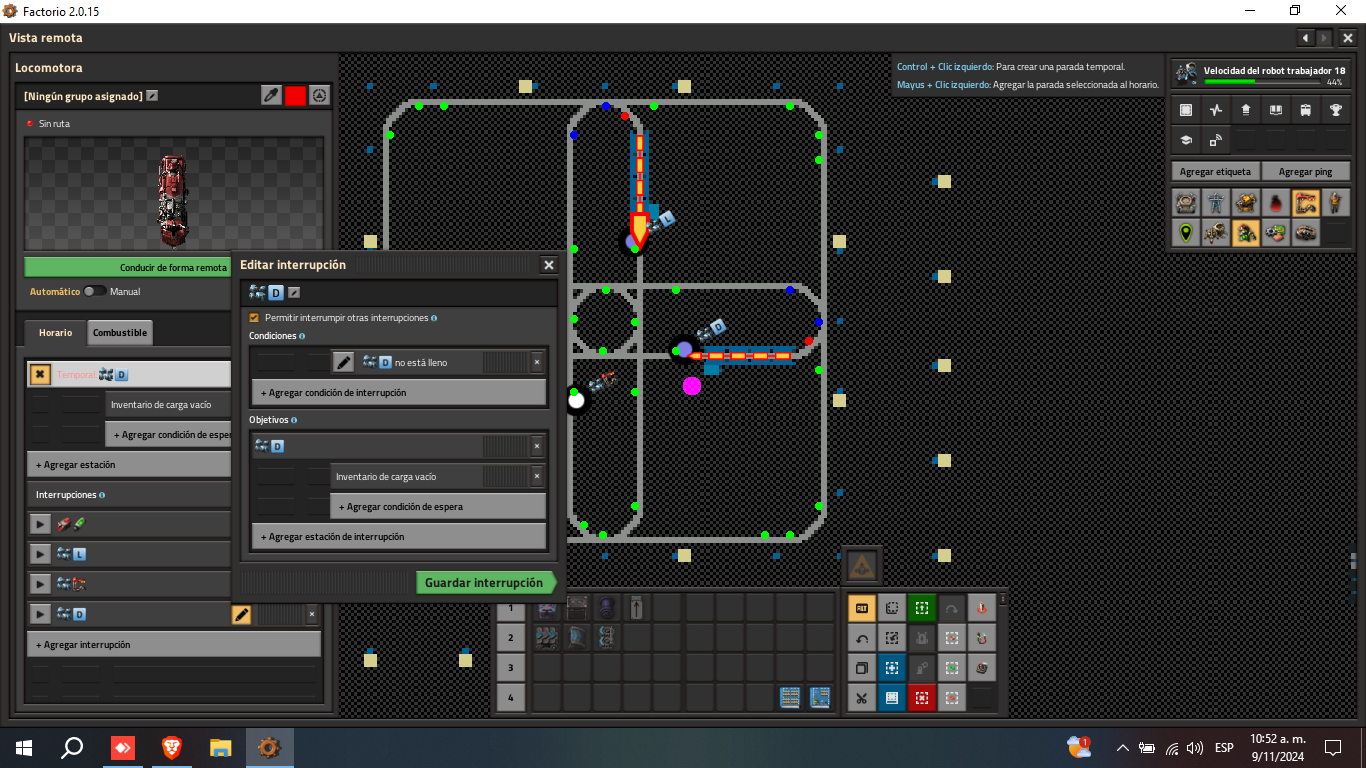Toggle pollution overlay red cloud filter
1366x768 pixels.
coord(1275,203)
